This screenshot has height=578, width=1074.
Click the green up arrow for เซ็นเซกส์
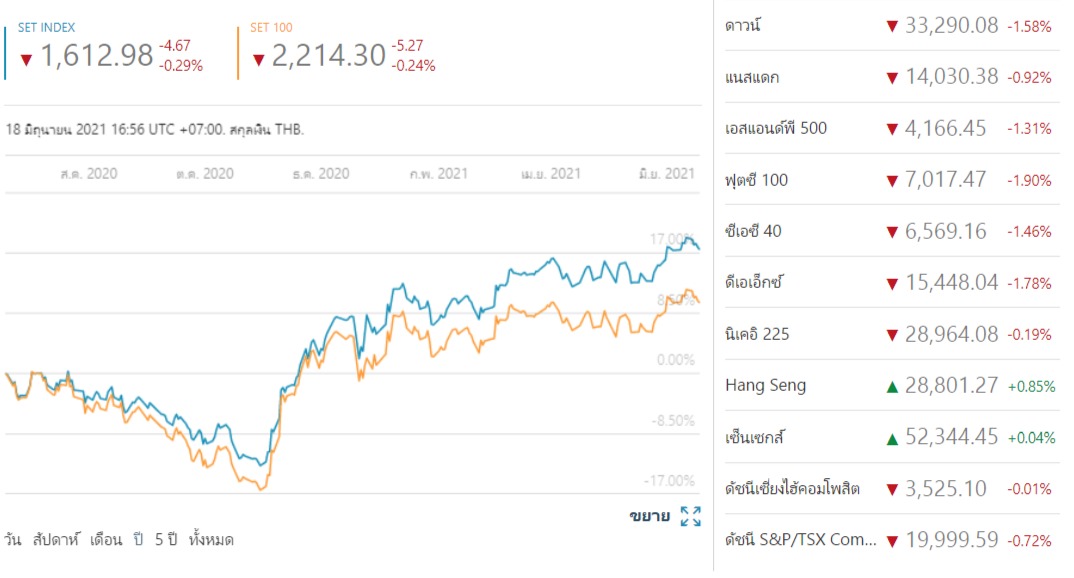(x=892, y=437)
